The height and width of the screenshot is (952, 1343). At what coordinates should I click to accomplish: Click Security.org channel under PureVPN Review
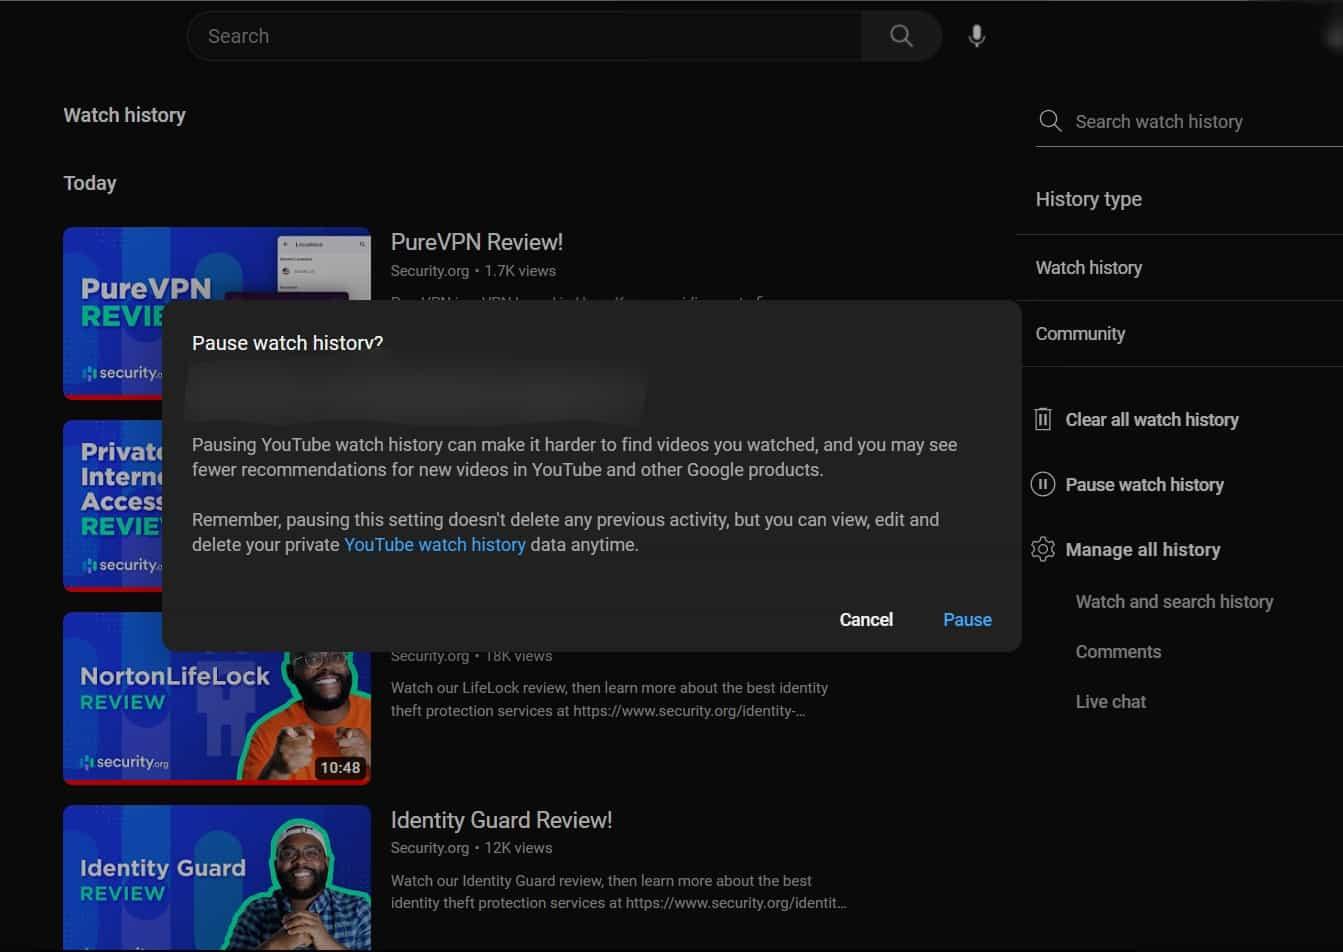(x=430, y=271)
